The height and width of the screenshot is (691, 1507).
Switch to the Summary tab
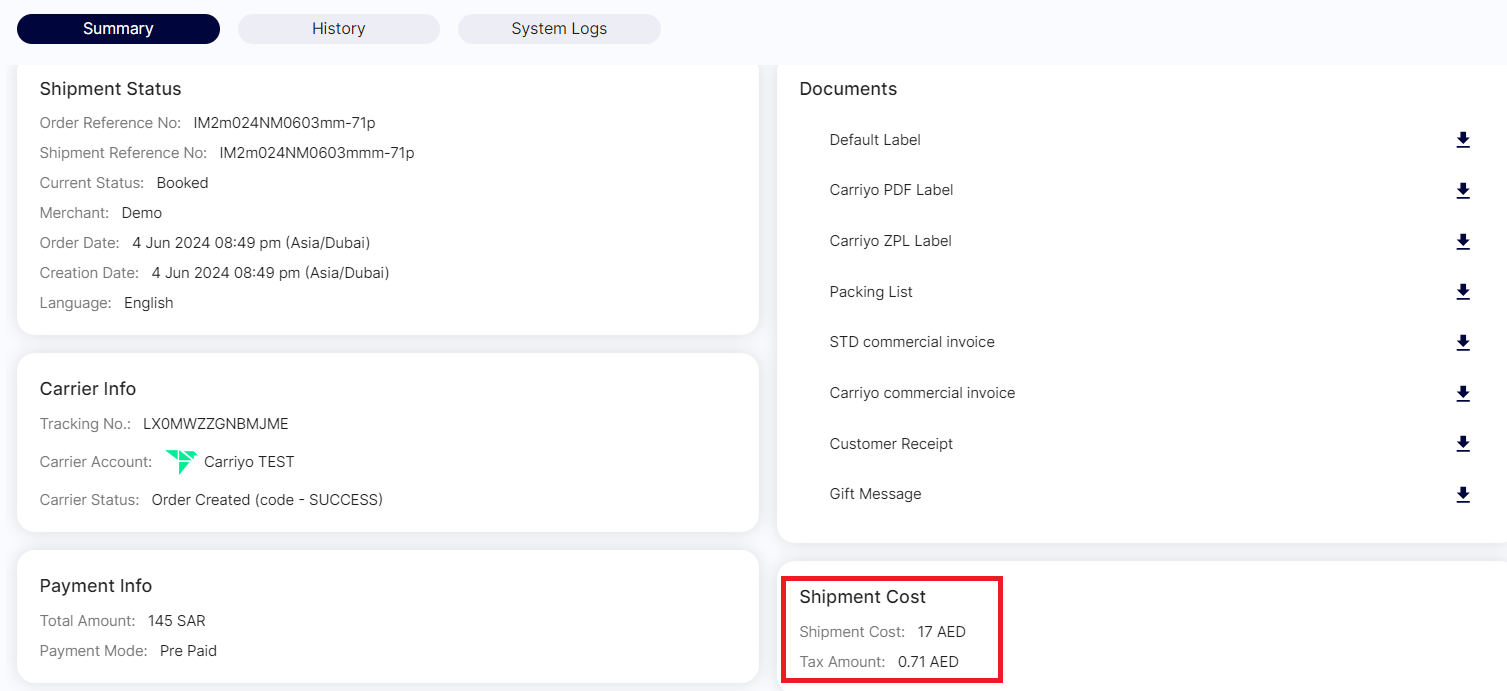[118, 29]
